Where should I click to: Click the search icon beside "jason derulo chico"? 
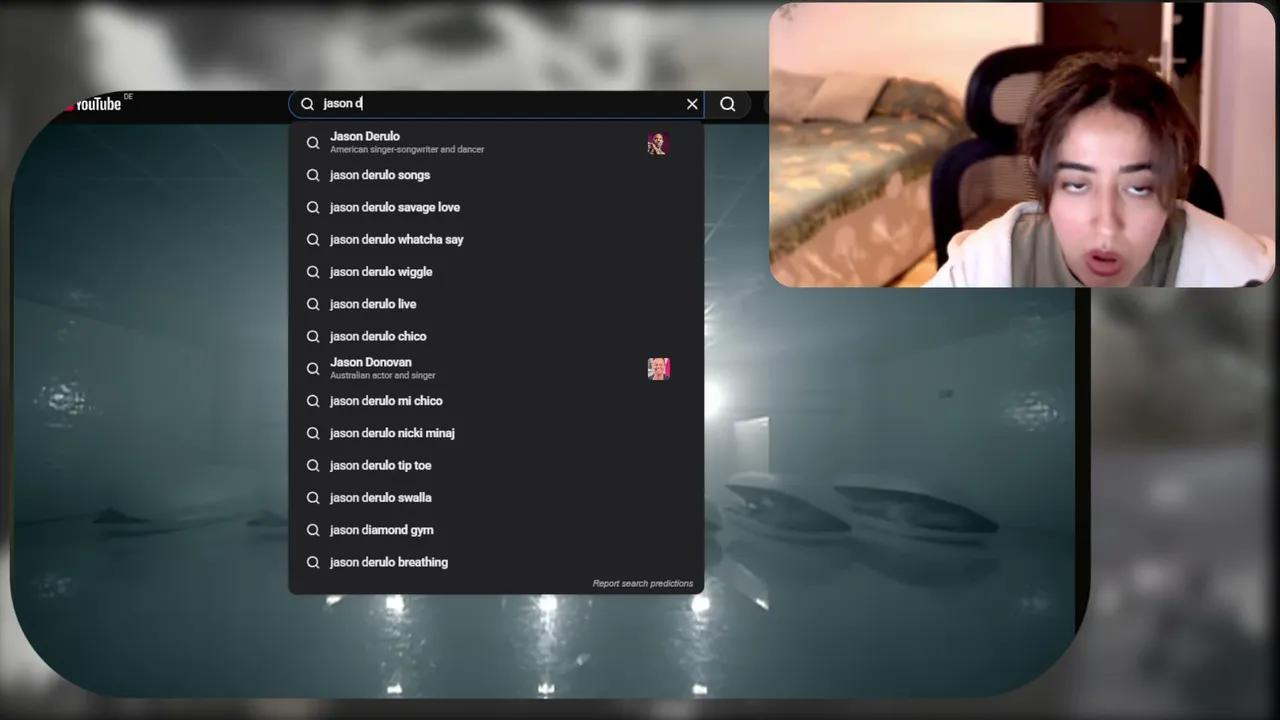313,336
